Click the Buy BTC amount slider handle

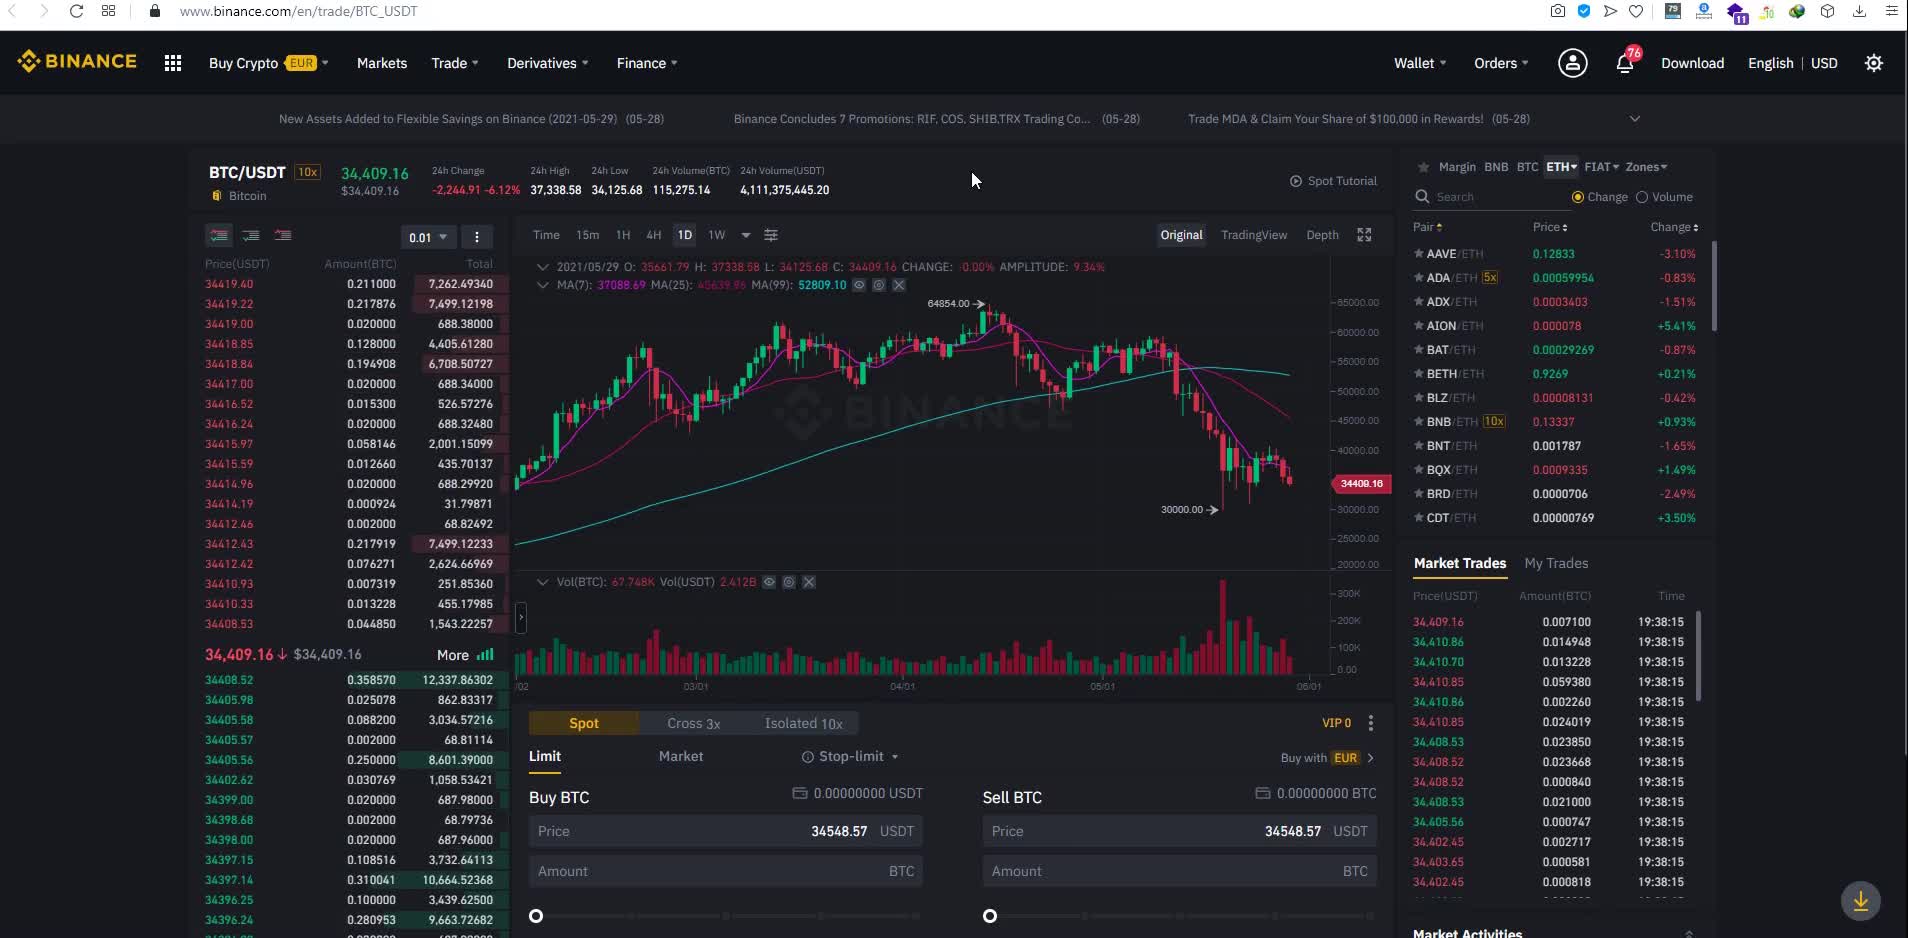(536, 916)
